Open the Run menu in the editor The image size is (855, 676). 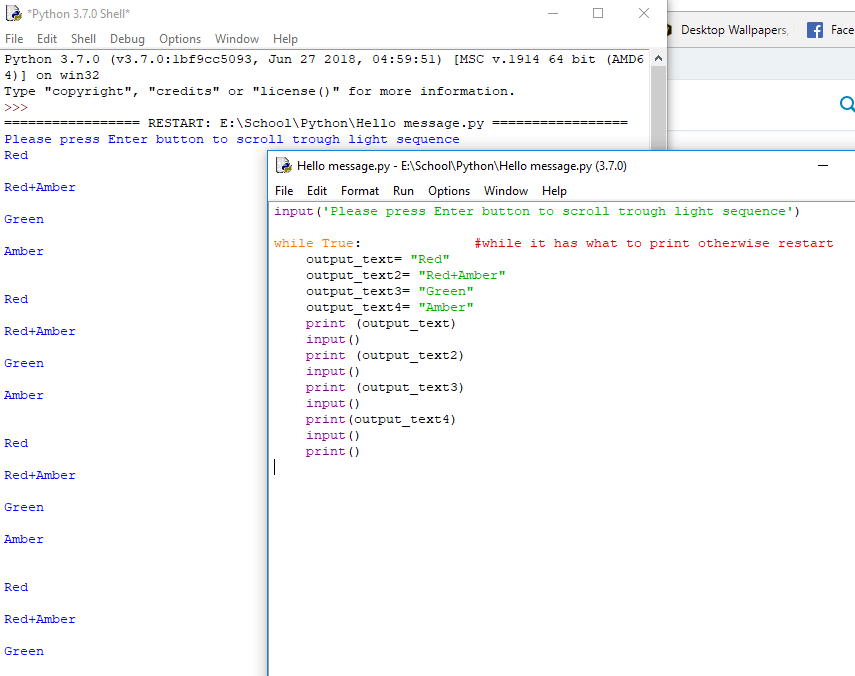click(x=403, y=191)
